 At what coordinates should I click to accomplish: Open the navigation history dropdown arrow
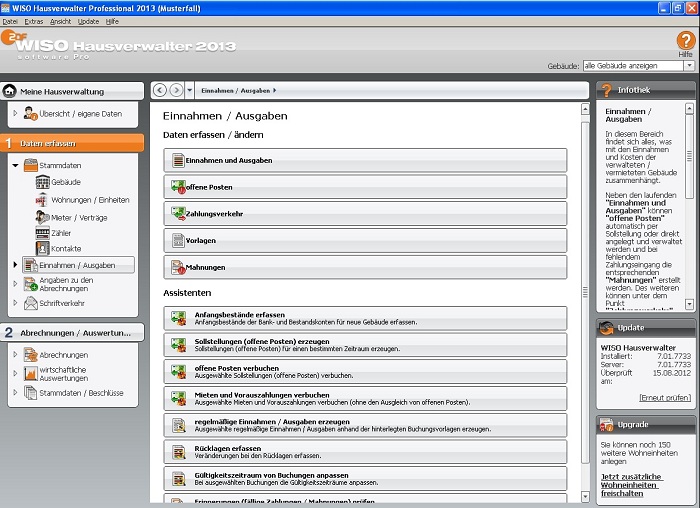pos(189,90)
